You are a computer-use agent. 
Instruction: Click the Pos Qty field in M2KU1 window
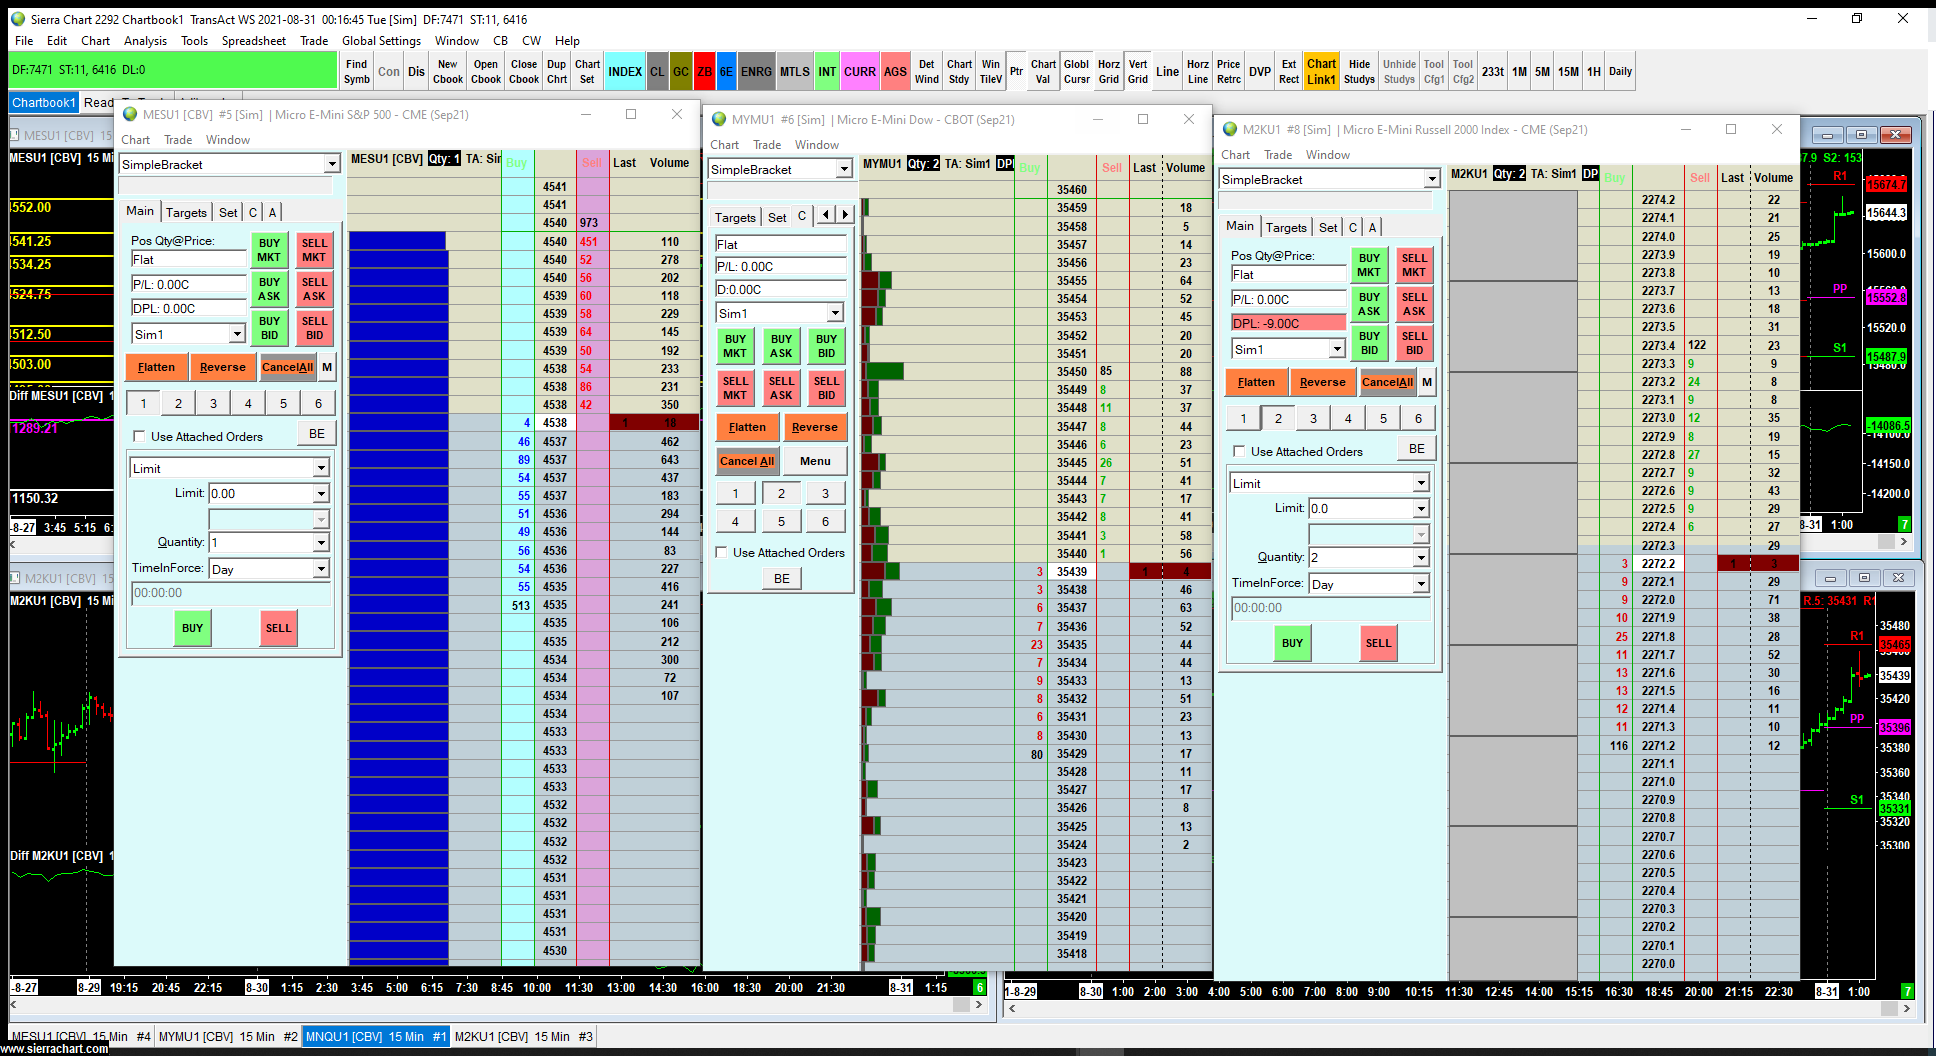click(1289, 274)
